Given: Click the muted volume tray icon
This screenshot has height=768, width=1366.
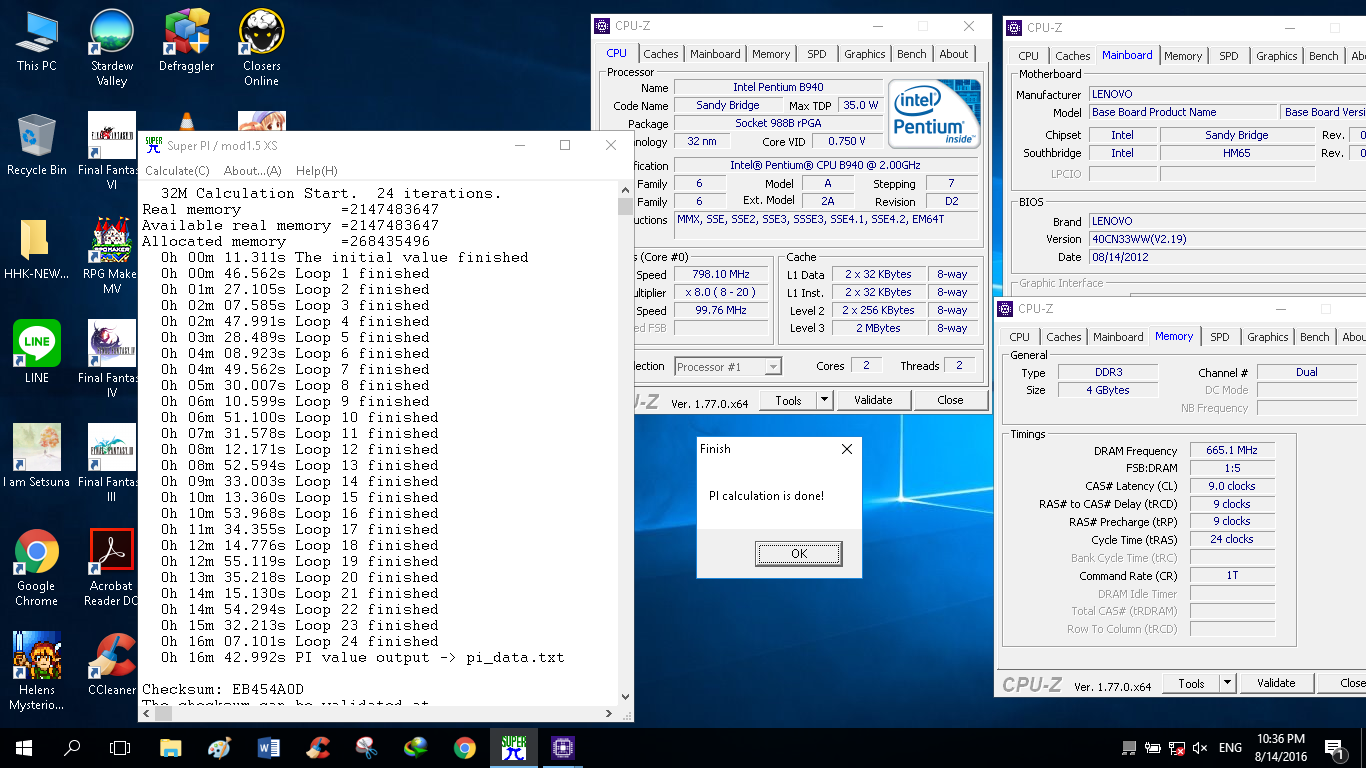Looking at the screenshot, I should point(1200,748).
